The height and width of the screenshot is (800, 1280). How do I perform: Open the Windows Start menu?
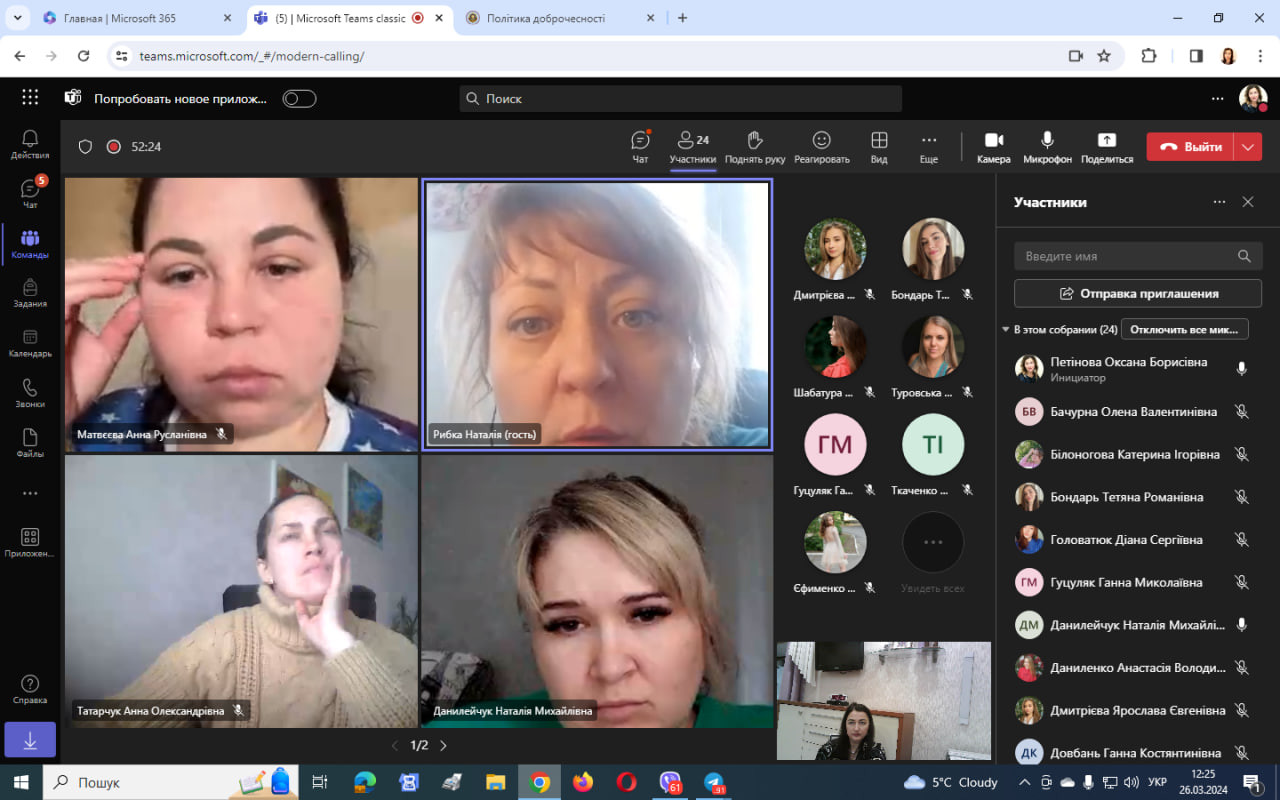click(x=20, y=782)
